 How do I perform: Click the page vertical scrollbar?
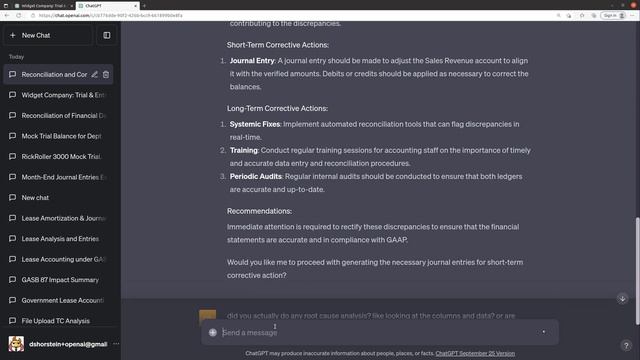click(x=638, y=271)
